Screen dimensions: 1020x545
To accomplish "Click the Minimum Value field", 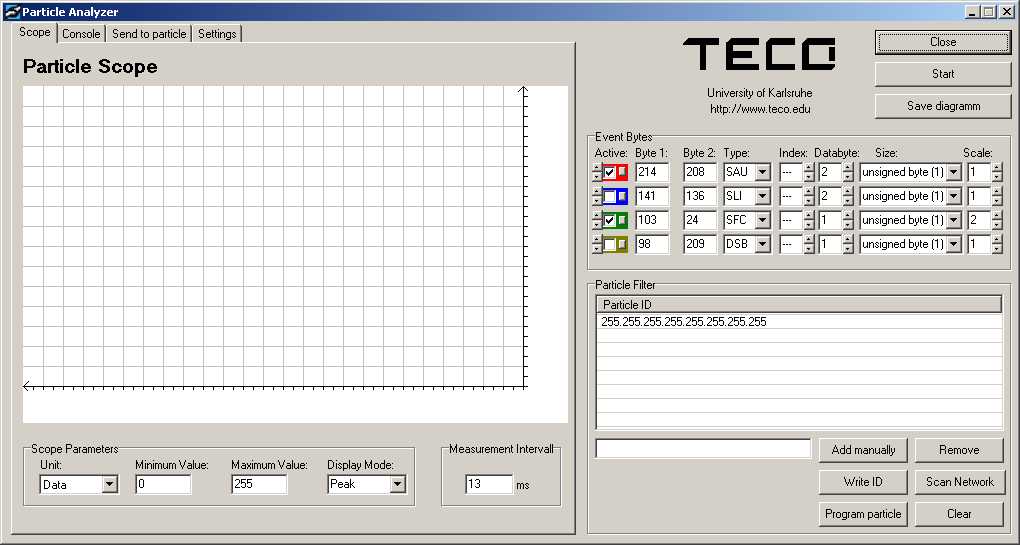I will pos(163,485).
